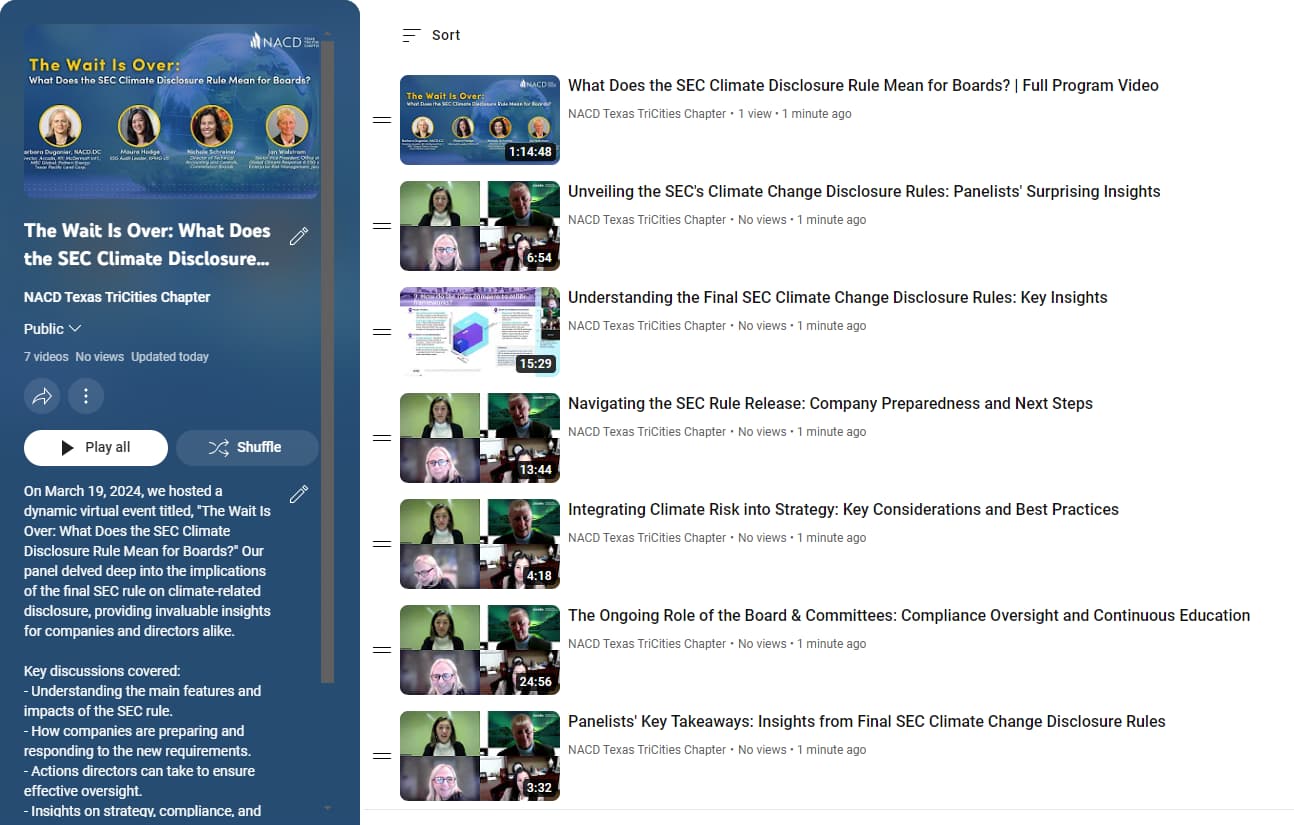Grab reorder handle for Ongoing Role of the Board

pos(381,650)
